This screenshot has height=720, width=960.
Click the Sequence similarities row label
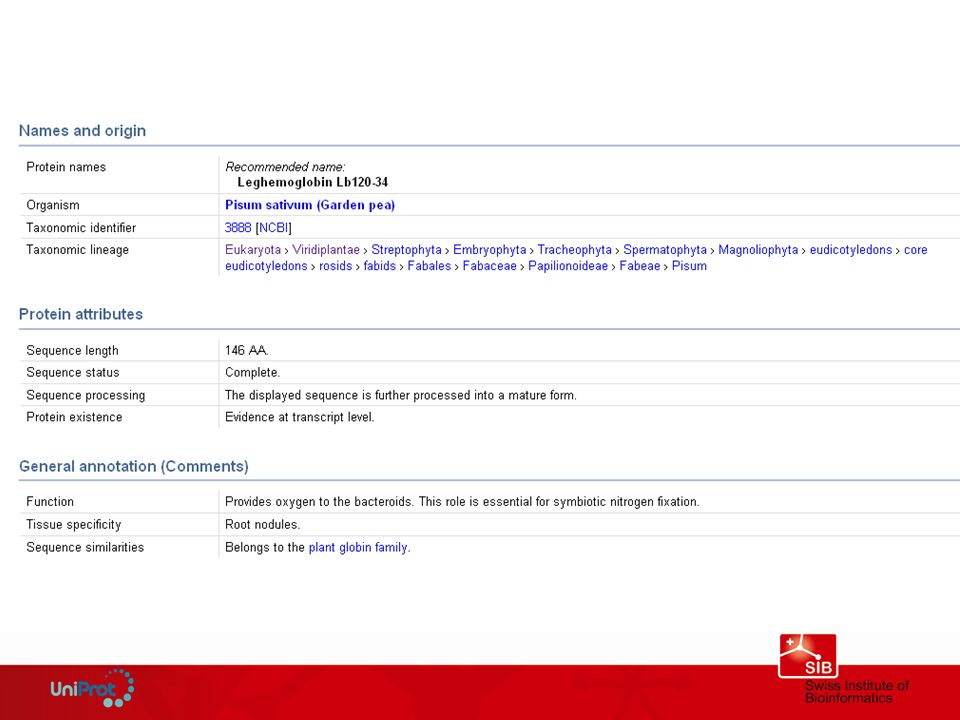click(x=85, y=547)
